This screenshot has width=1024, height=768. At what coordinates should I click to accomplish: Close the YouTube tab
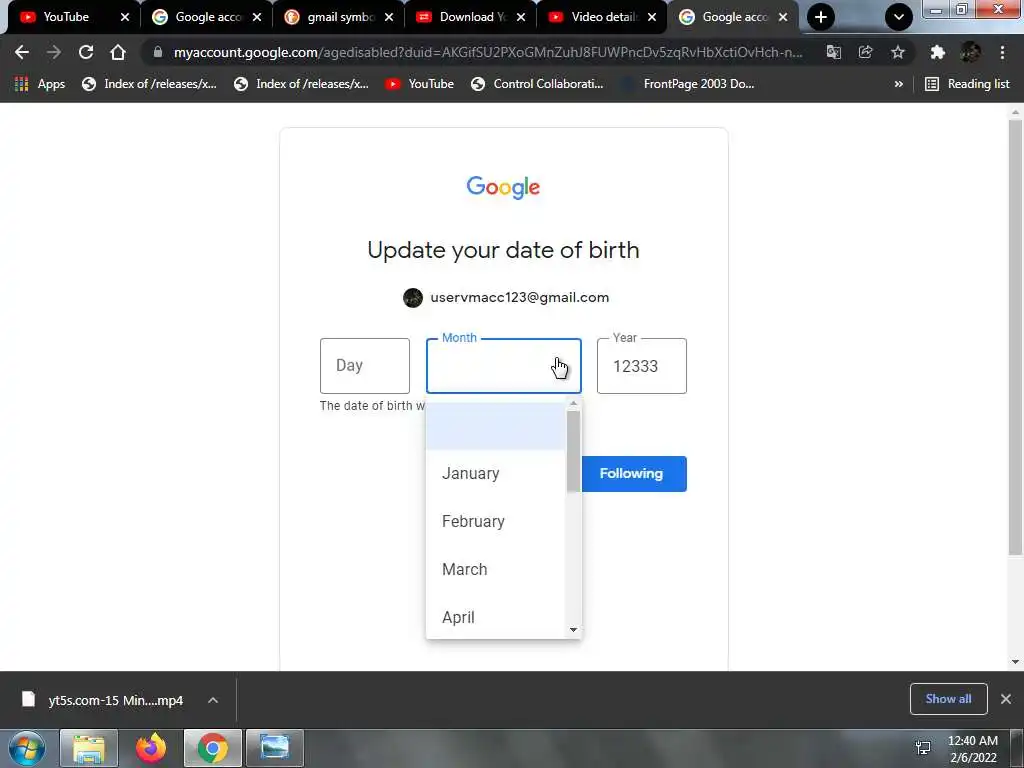coord(125,17)
